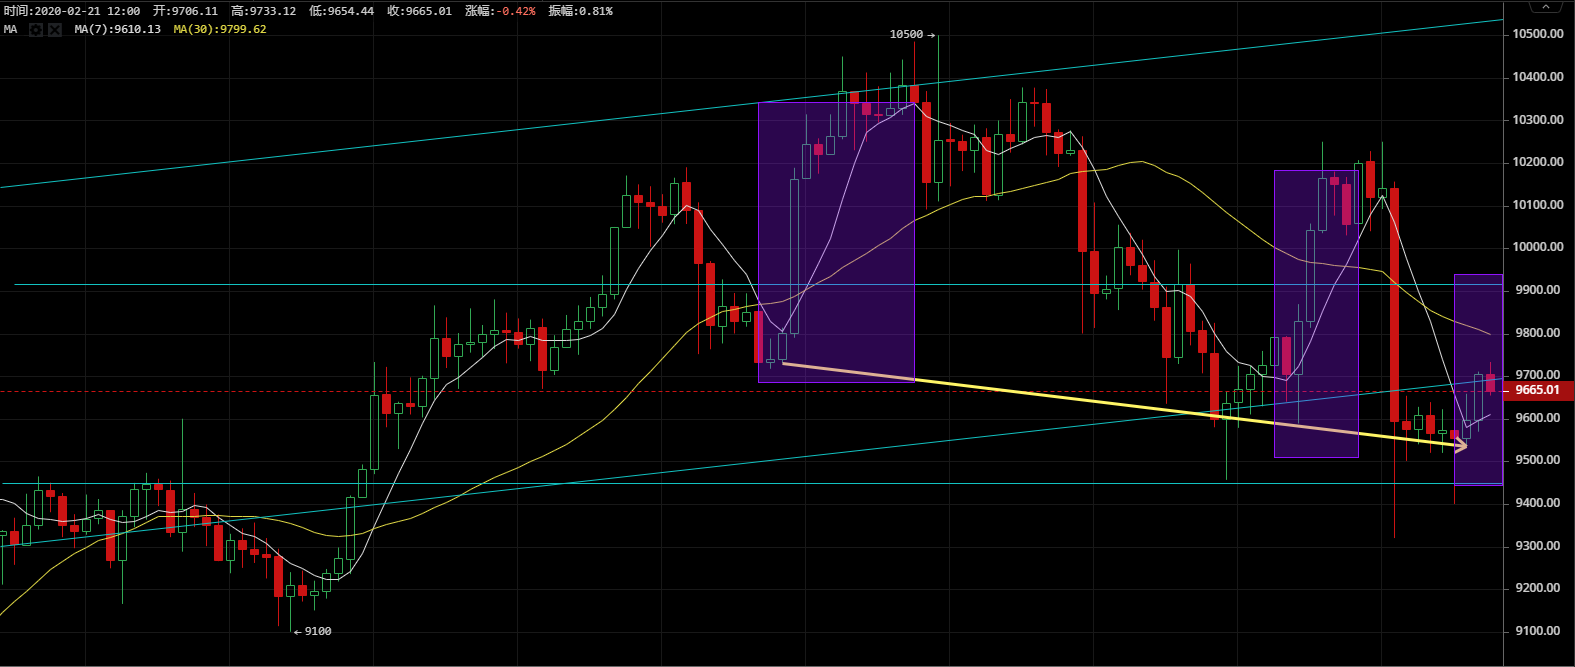The image size is (1575, 667).
Task: Click the 时间:2020-02-21 12:00 timestamp
Action: [71, 11]
